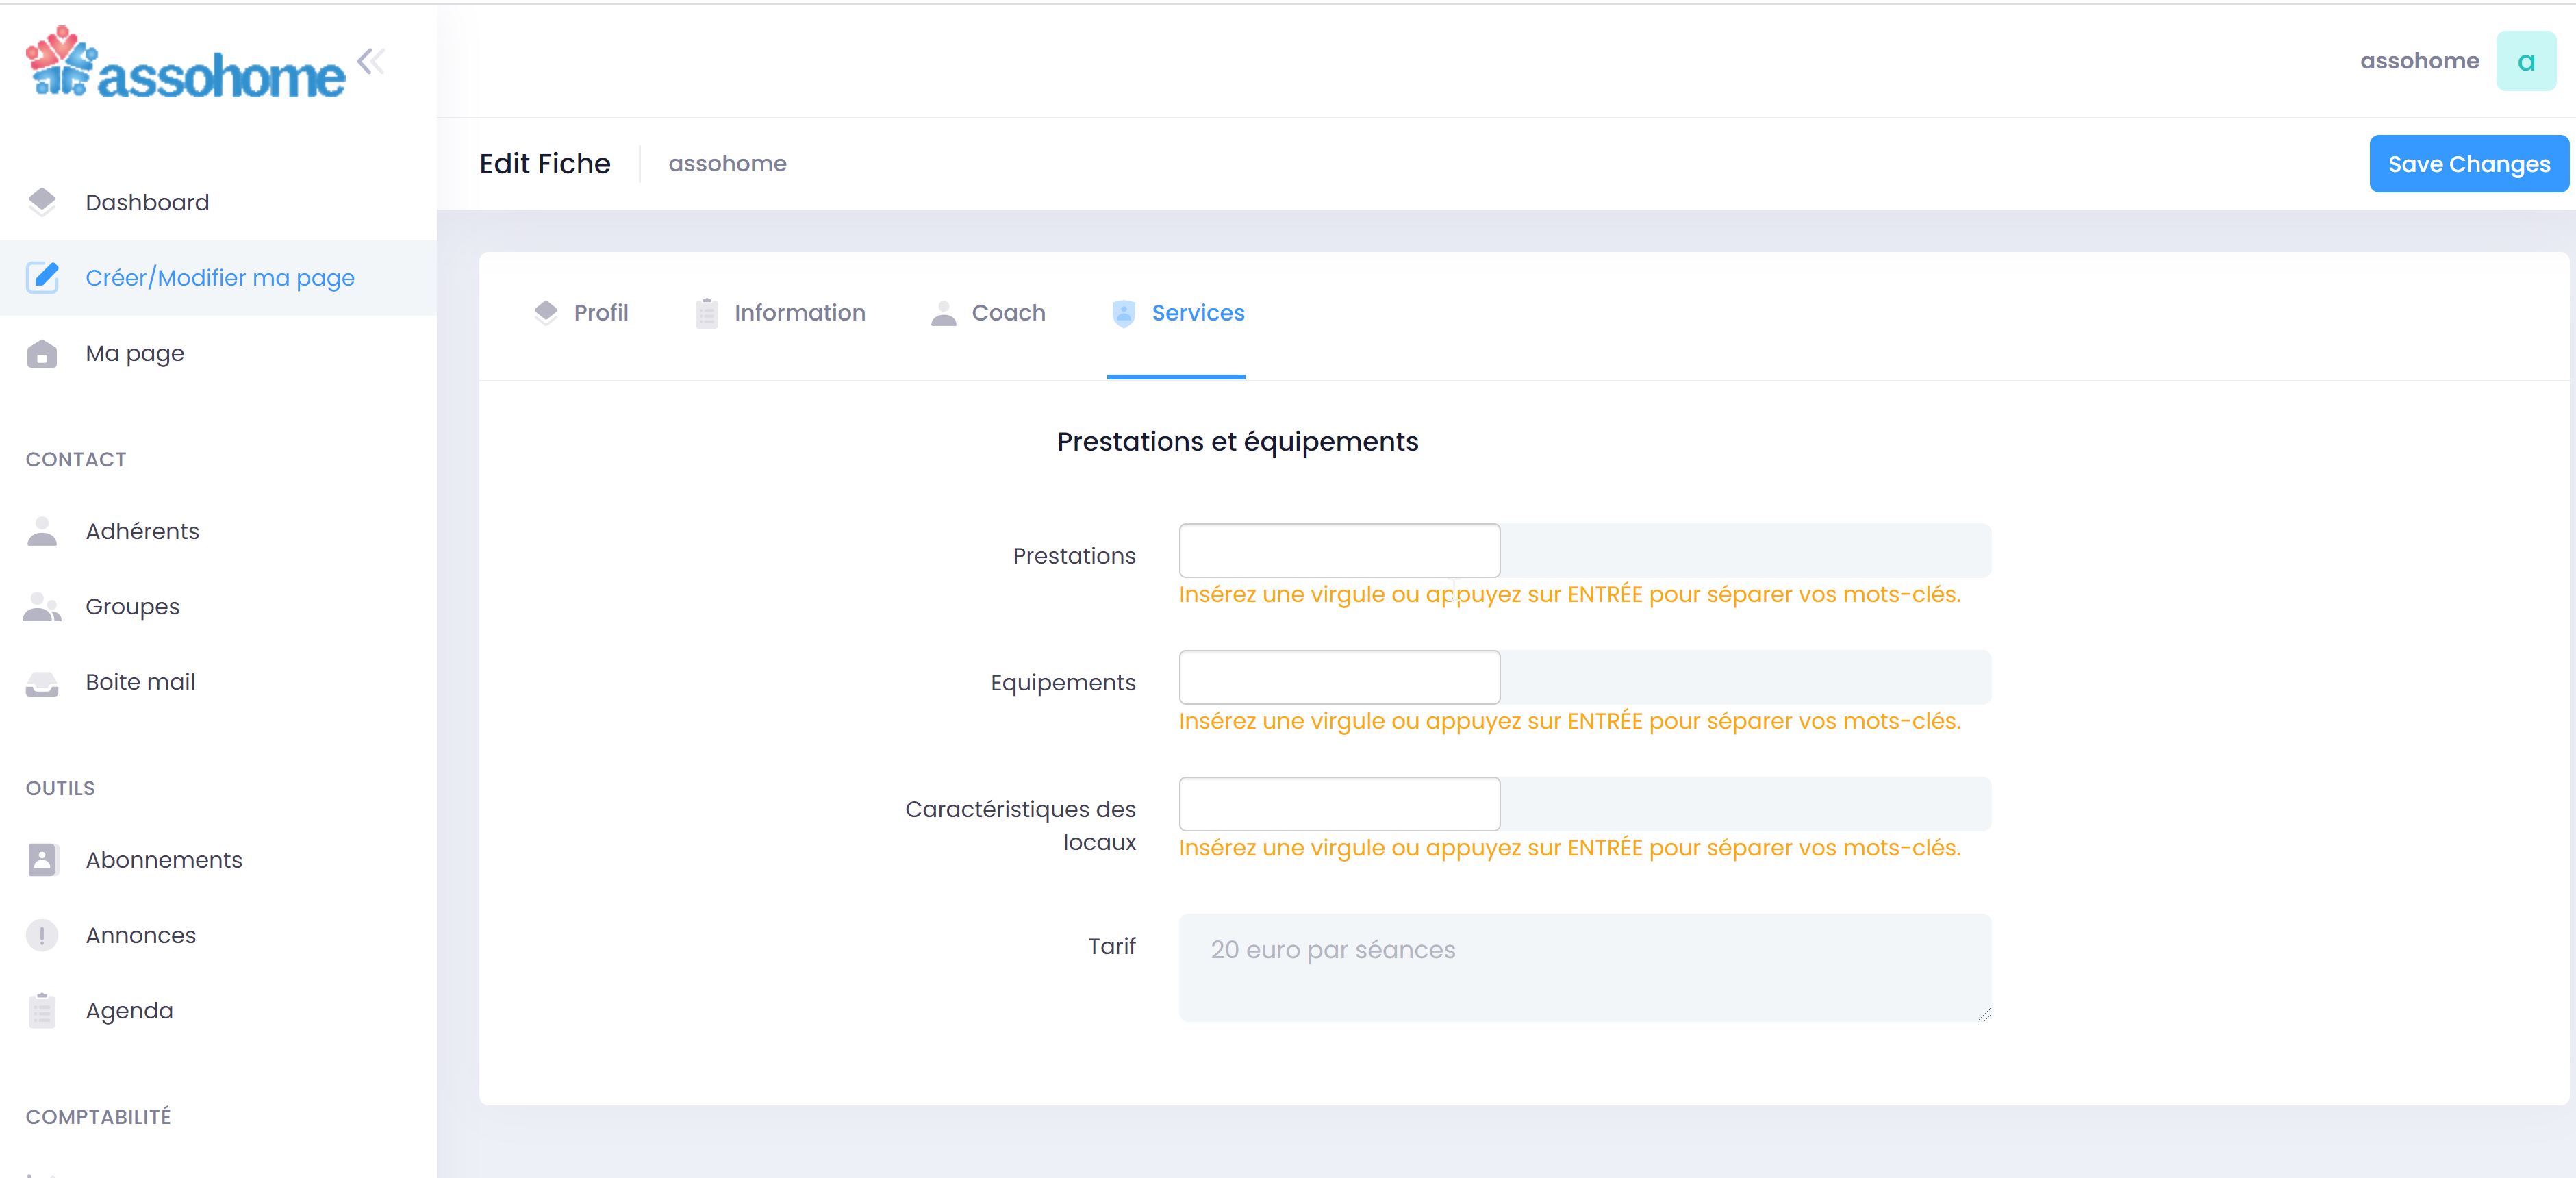Select the Coach tab
Viewport: 2576px width, 1178px height.
(988, 313)
